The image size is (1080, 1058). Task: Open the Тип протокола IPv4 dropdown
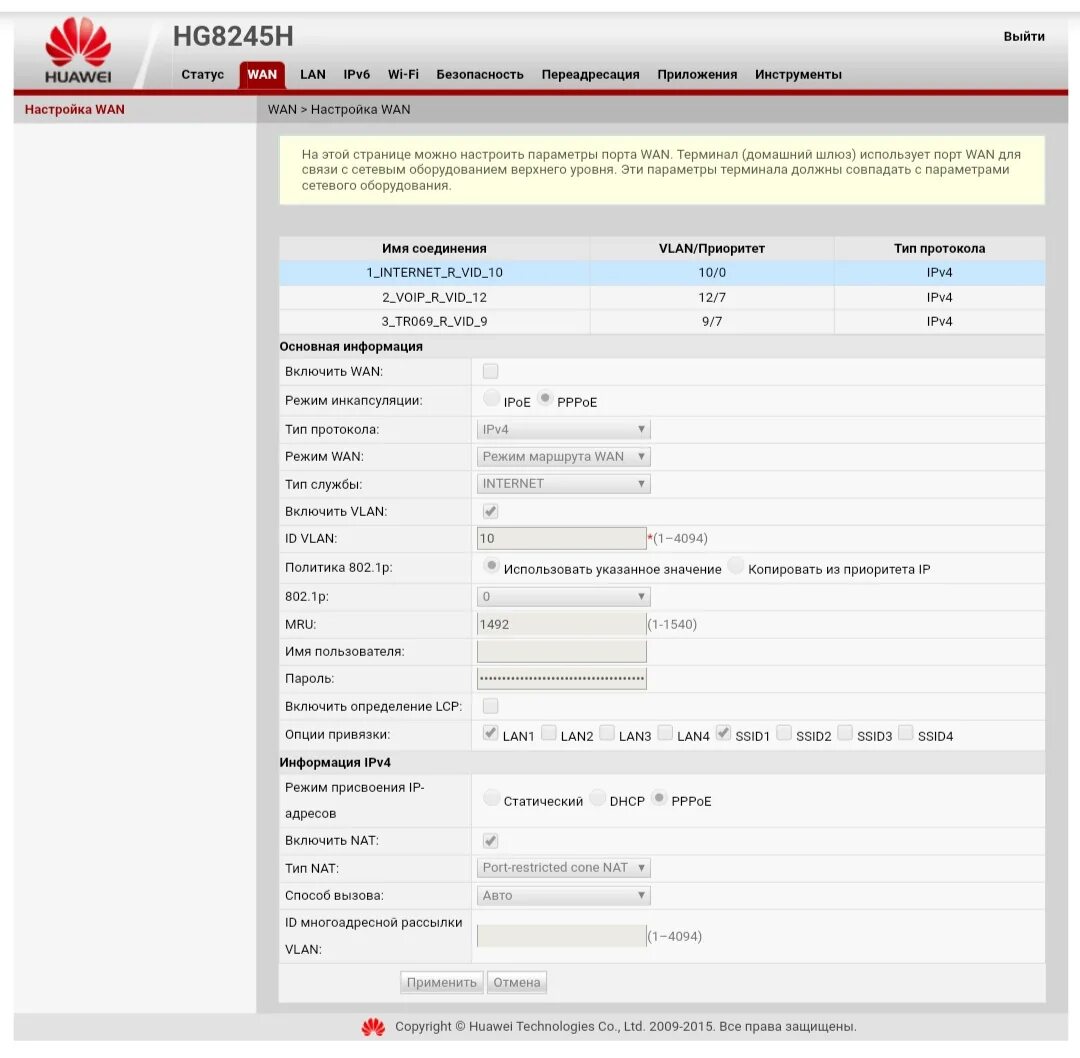[x=563, y=430]
